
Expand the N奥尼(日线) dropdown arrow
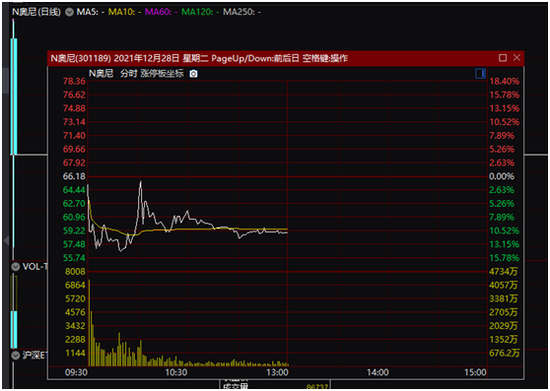click(70, 12)
